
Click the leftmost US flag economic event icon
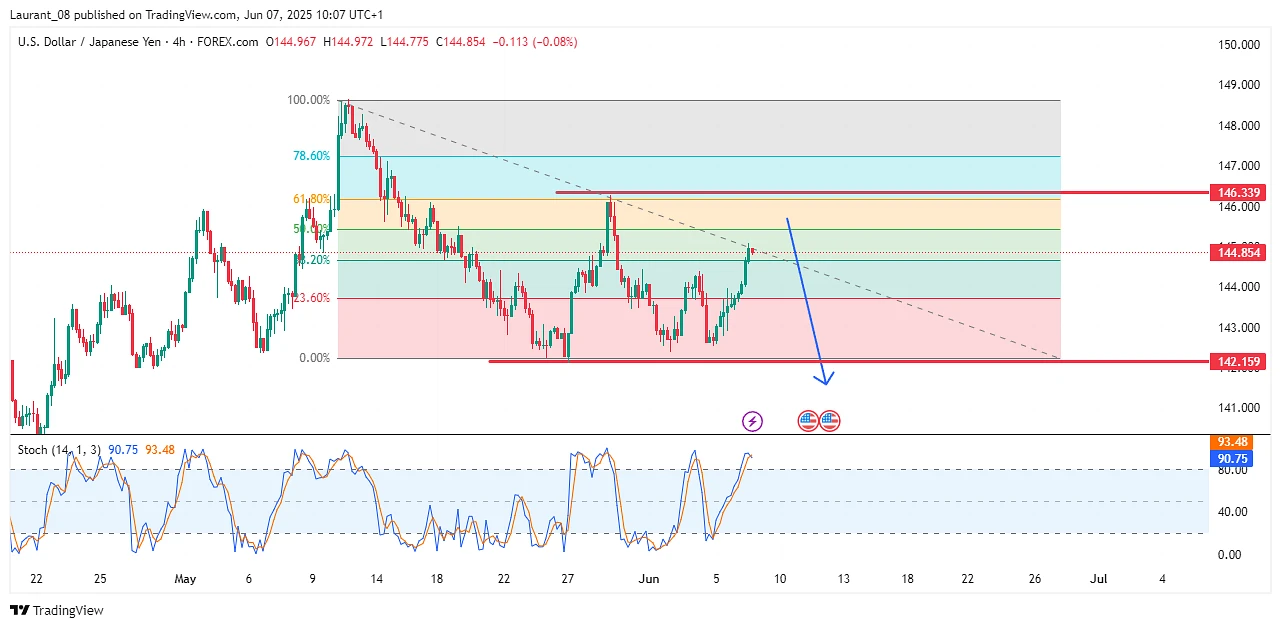808,421
